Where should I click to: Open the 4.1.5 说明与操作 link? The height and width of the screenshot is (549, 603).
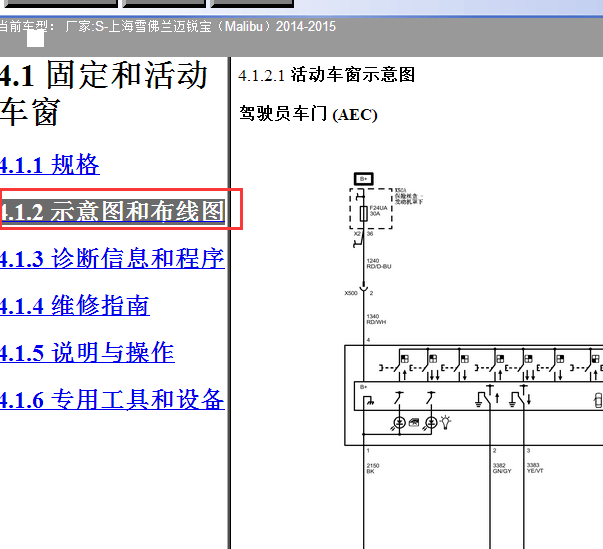pos(87,352)
